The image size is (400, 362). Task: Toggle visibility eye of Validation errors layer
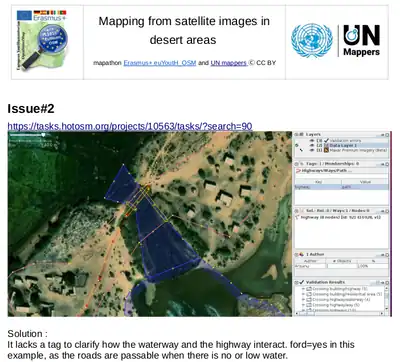(312, 140)
